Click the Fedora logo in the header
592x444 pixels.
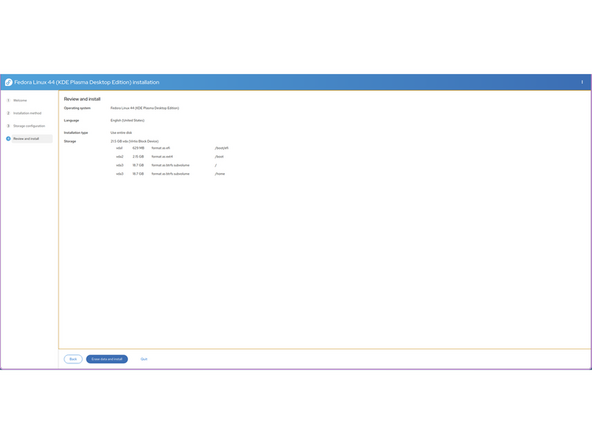coord(8,82)
